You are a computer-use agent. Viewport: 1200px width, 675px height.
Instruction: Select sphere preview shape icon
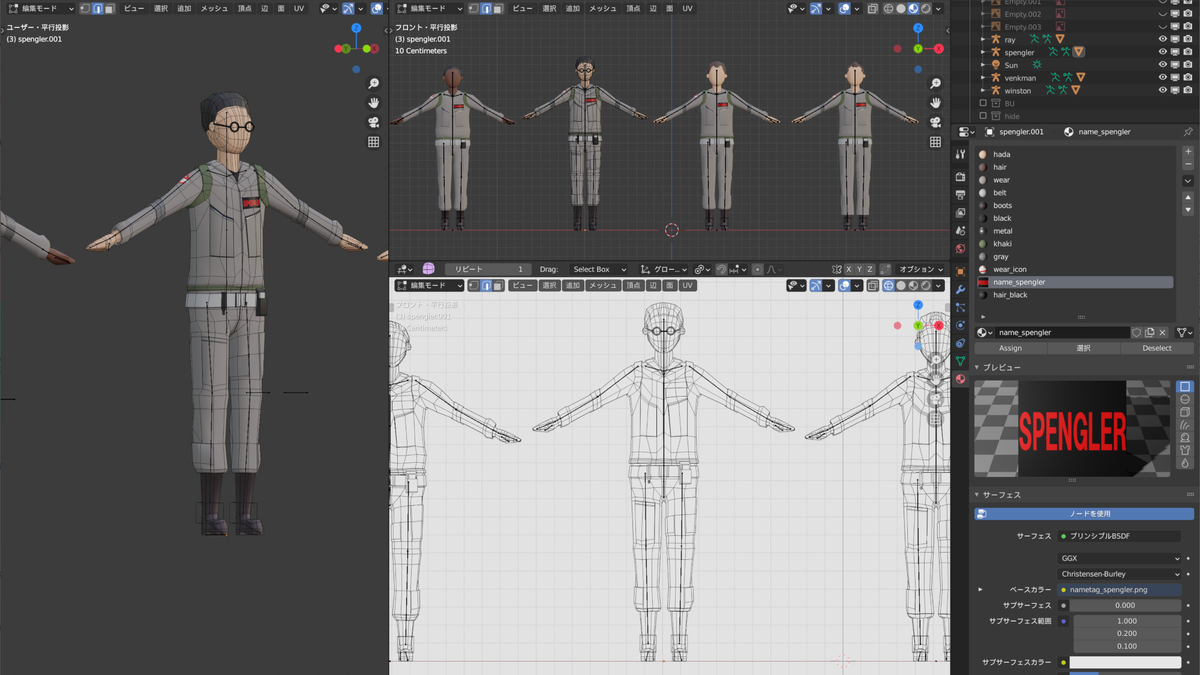(x=1185, y=399)
